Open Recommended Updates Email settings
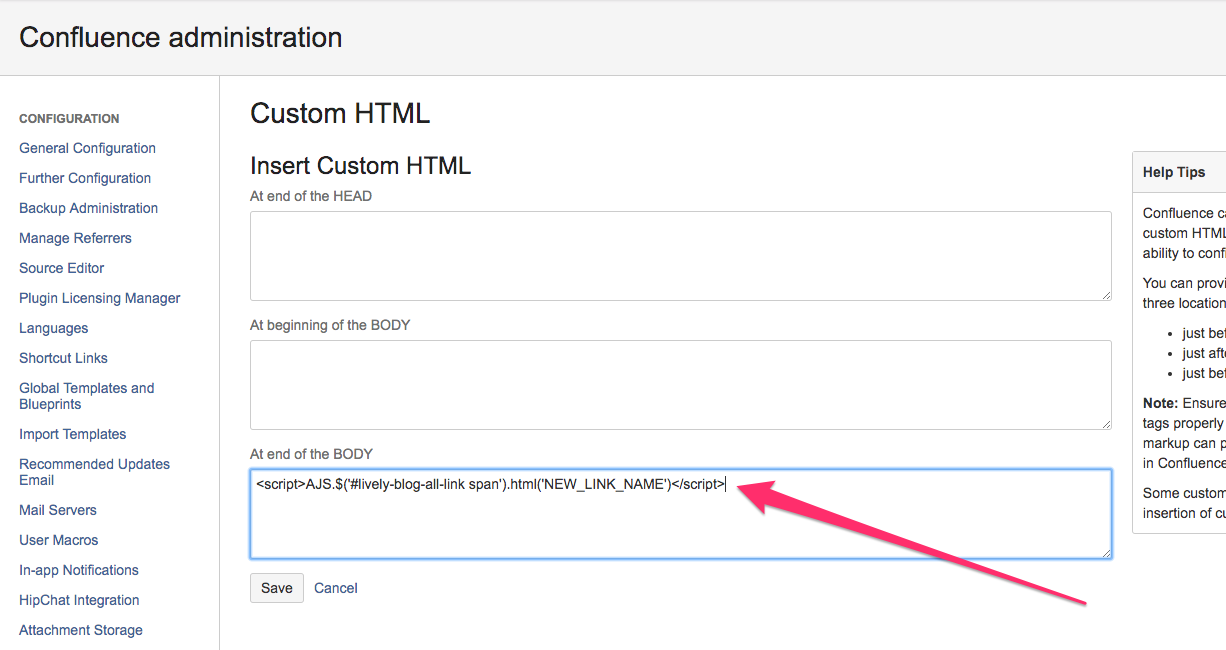The height and width of the screenshot is (650, 1226). click(94, 472)
